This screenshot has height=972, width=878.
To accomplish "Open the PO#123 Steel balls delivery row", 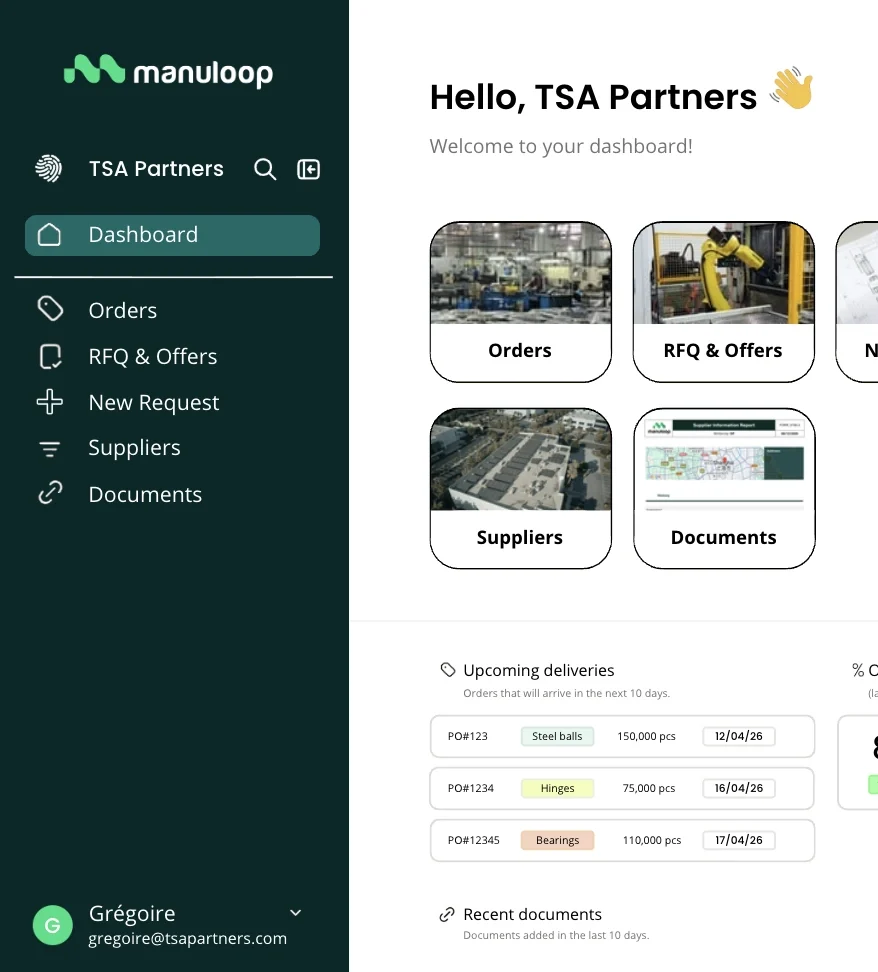I will (622, 736).
